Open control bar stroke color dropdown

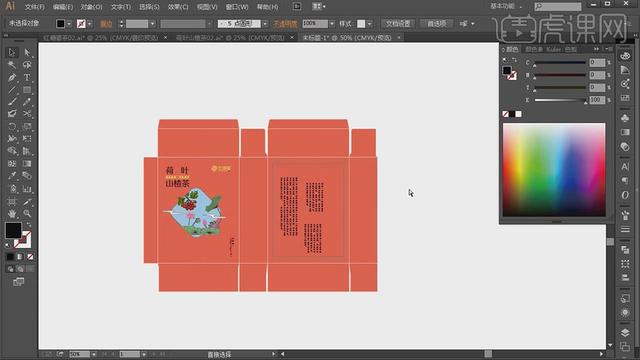pos(90,24)
